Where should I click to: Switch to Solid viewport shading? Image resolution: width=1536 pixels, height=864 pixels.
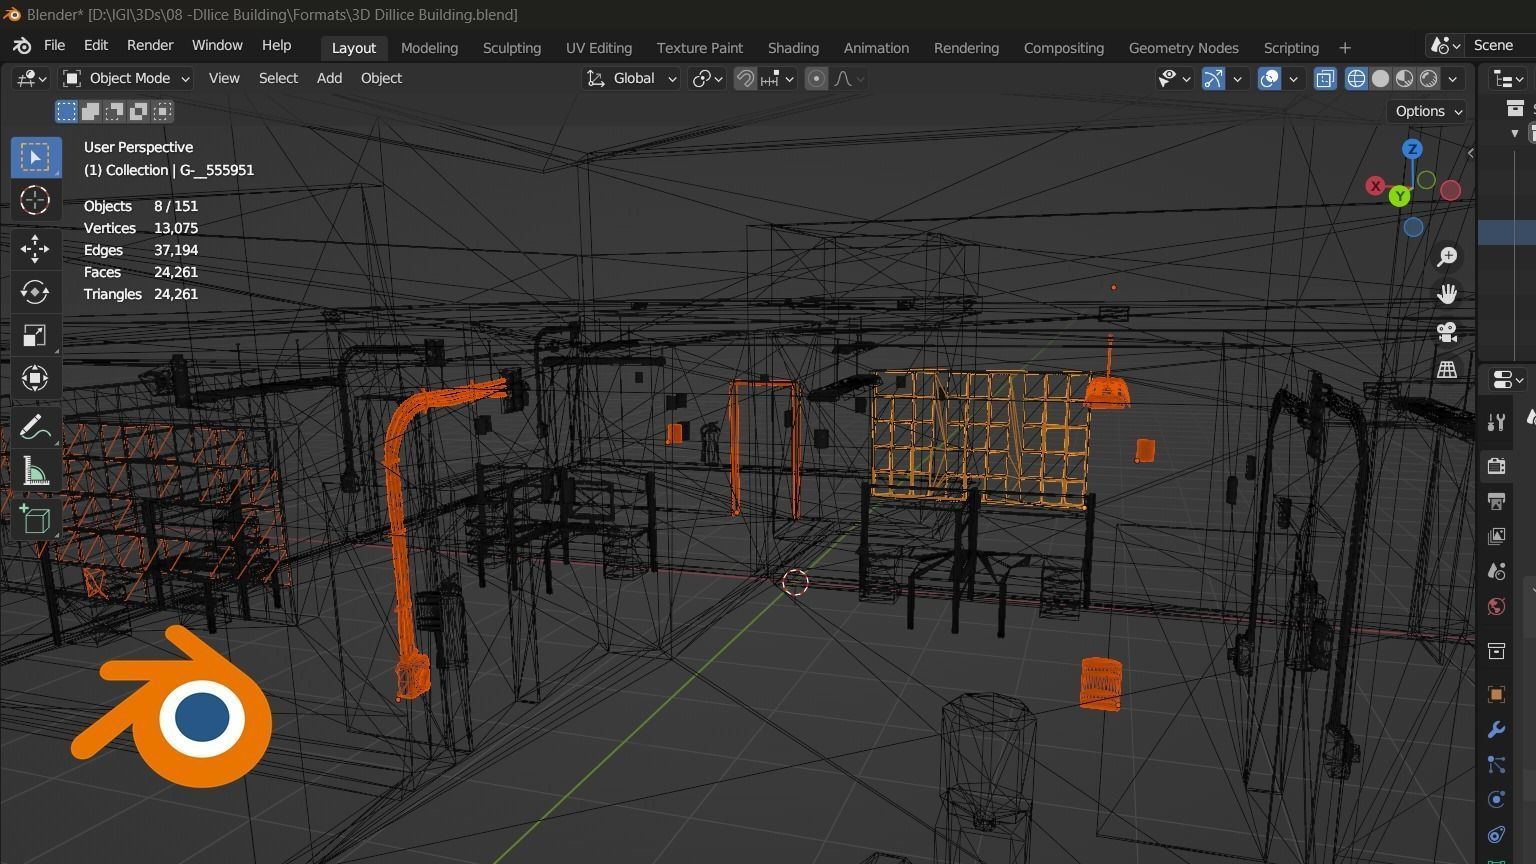[1381, 78]
